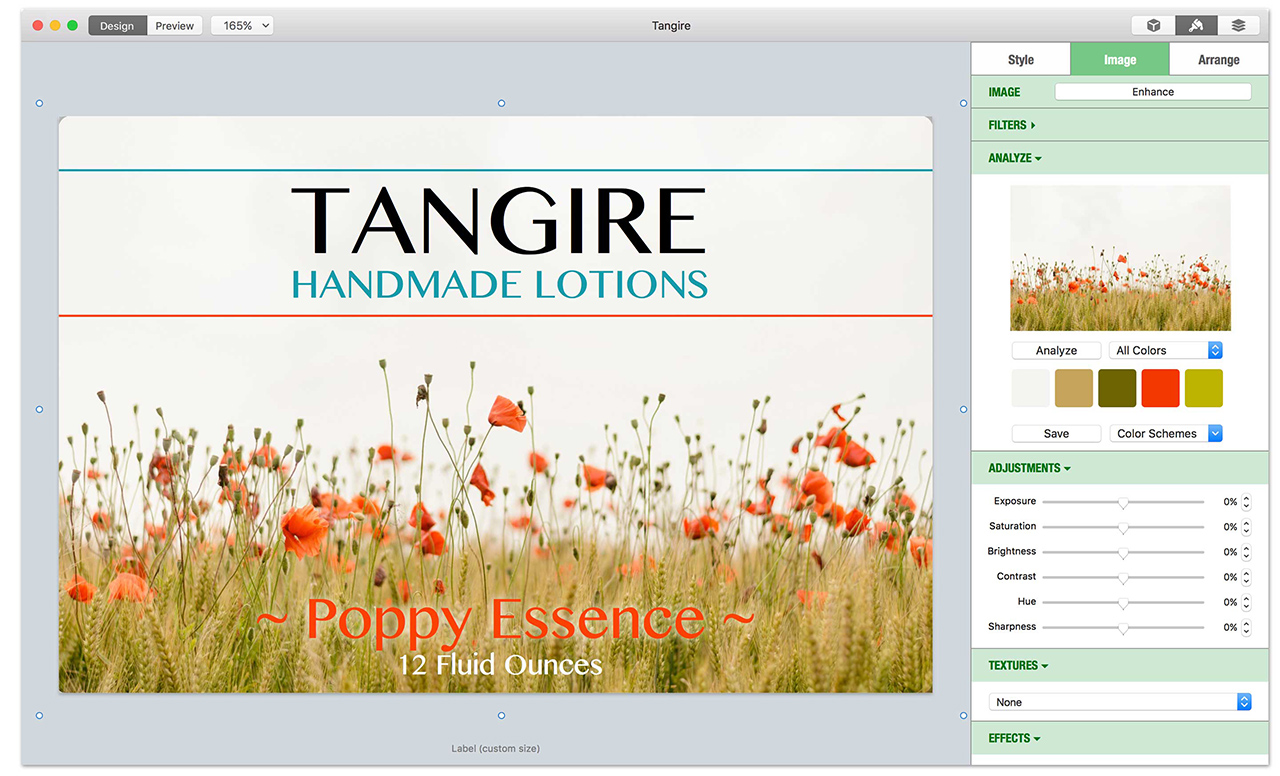Open the Color Schemes dropdown
Screen dimensions: 1280x776
[x=1166, y=434]
